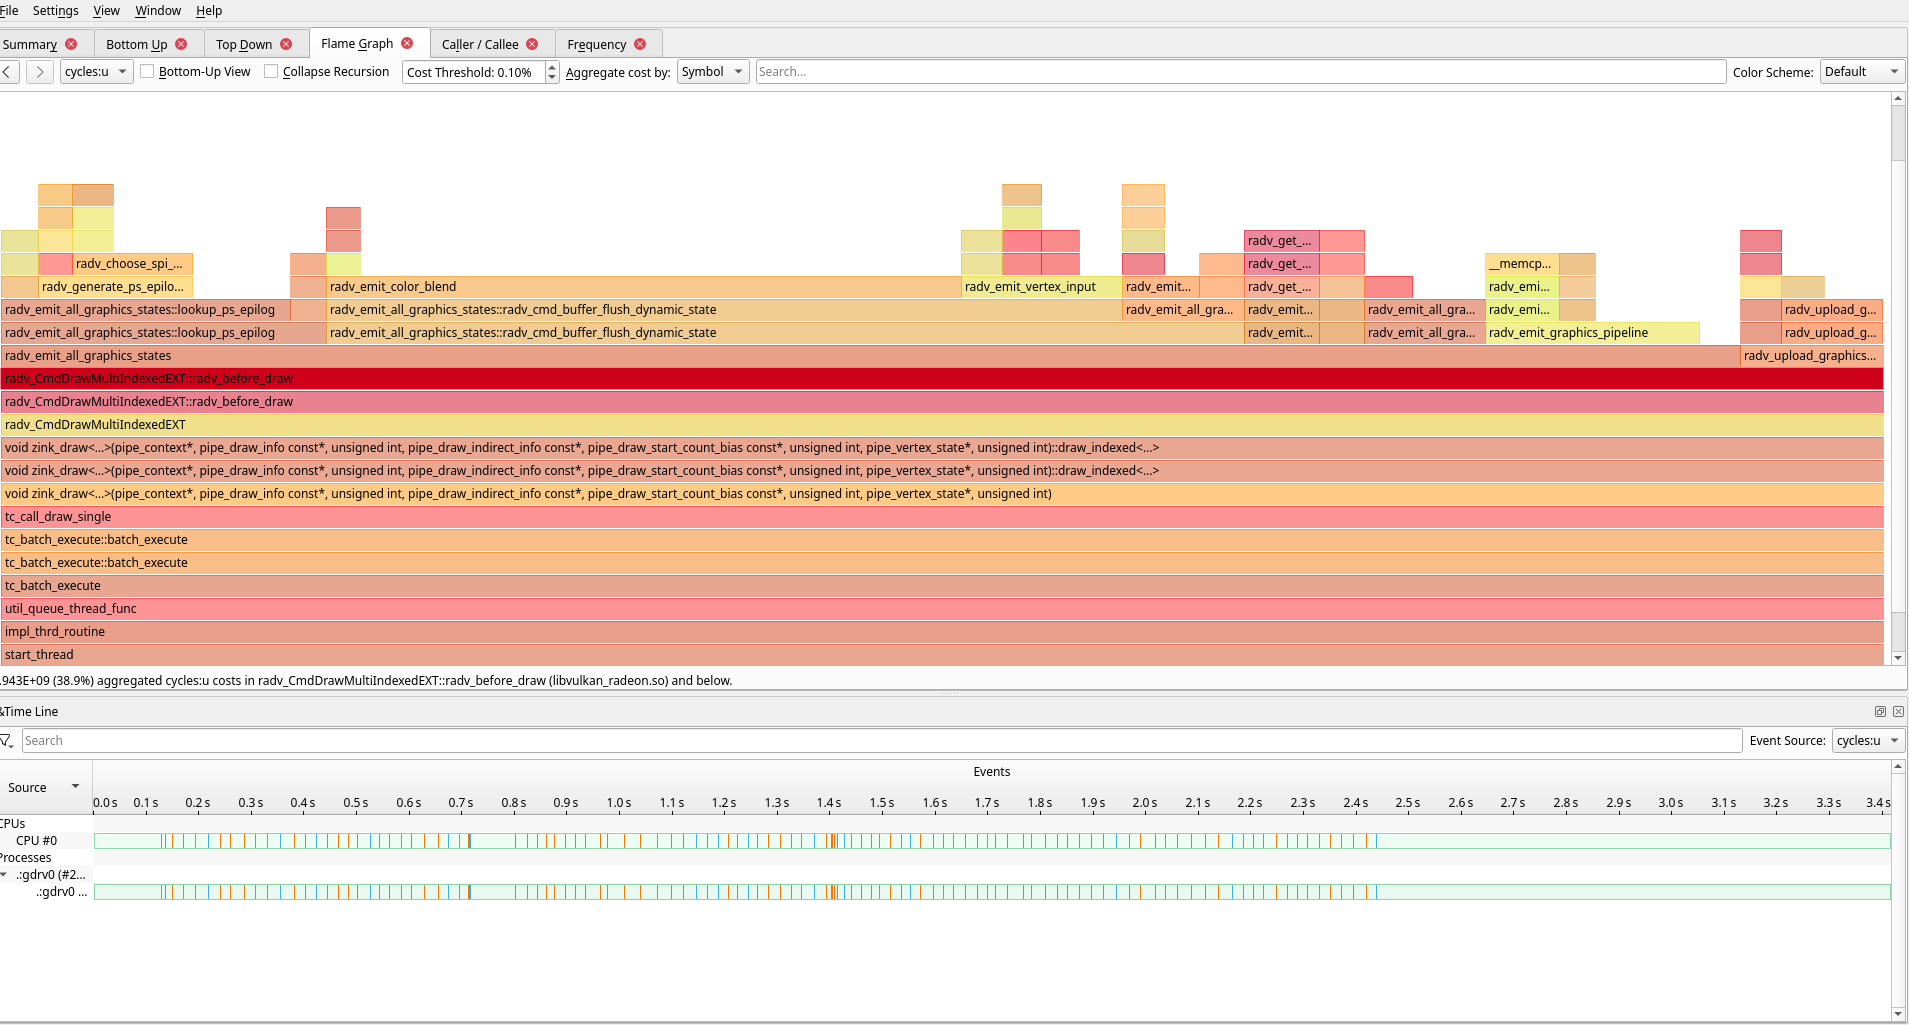Click the Events column header
1909x1025 pixels.
coord(992,772)
